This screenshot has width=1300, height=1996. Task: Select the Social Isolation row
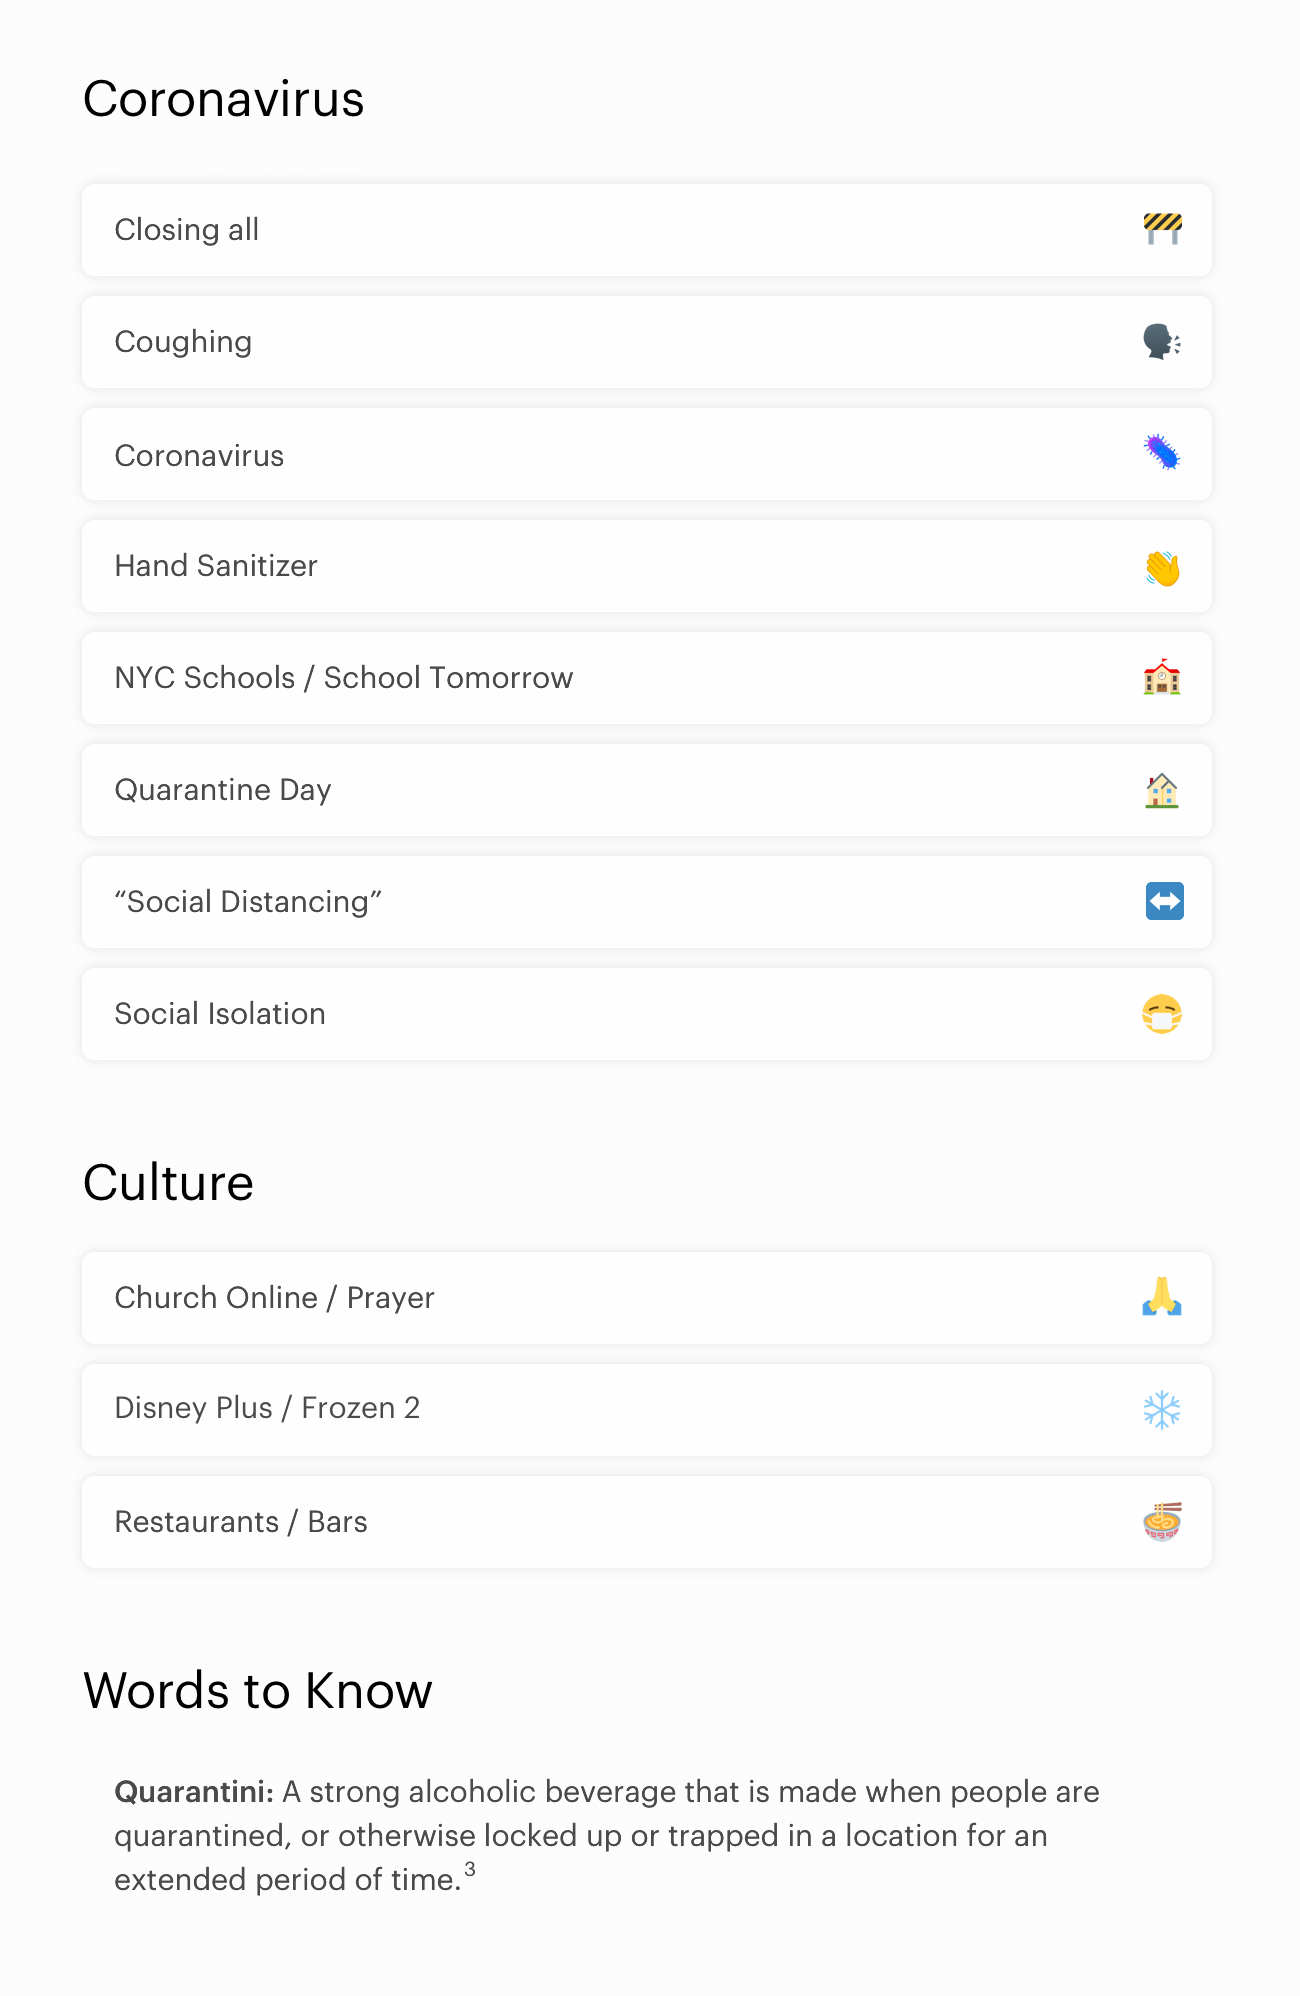[647, 1014]
